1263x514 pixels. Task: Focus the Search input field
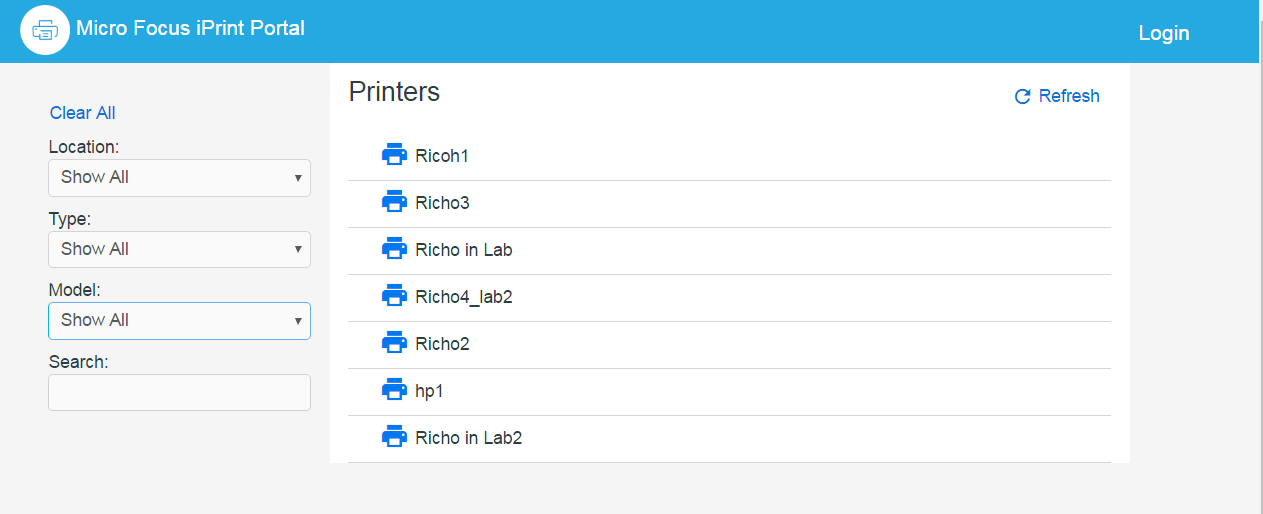coord(179,392)
